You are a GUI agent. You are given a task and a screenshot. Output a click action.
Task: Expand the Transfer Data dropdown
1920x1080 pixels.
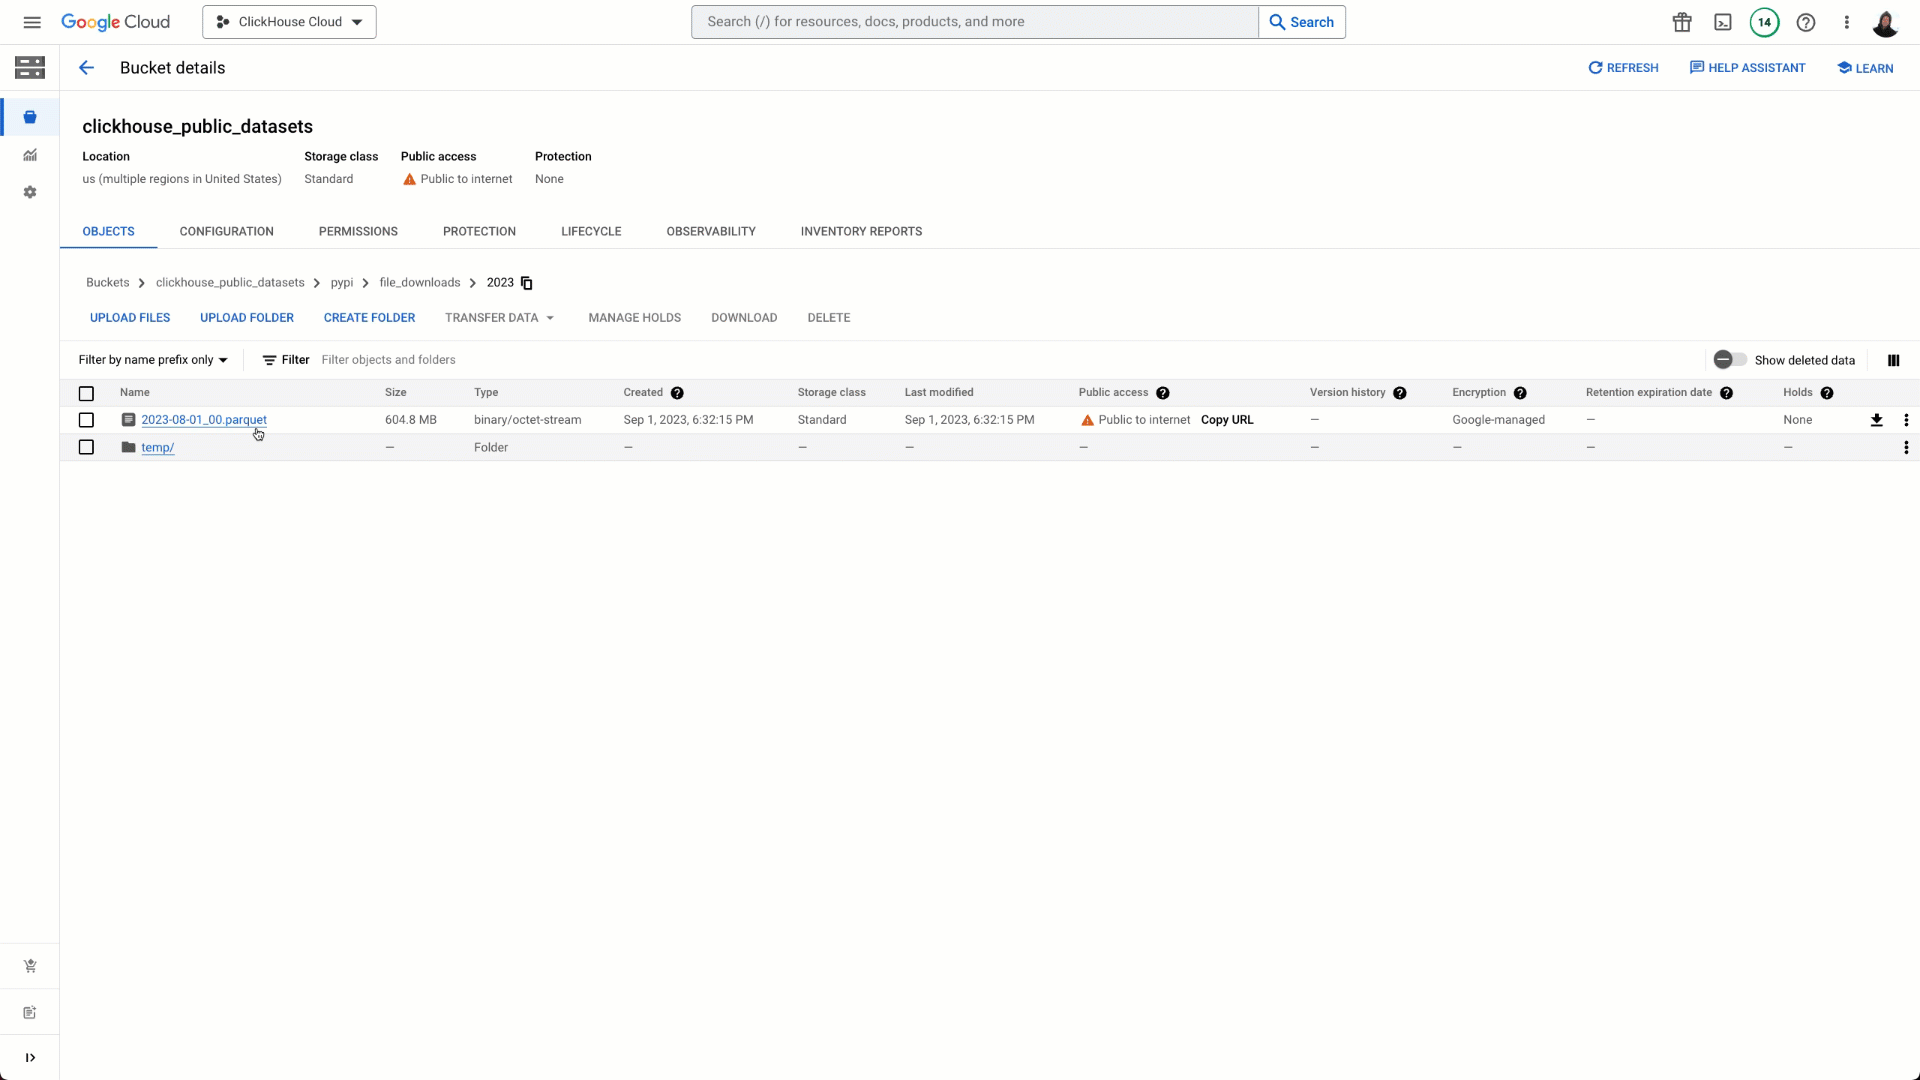pyautogui.click(x=499, y=318)
